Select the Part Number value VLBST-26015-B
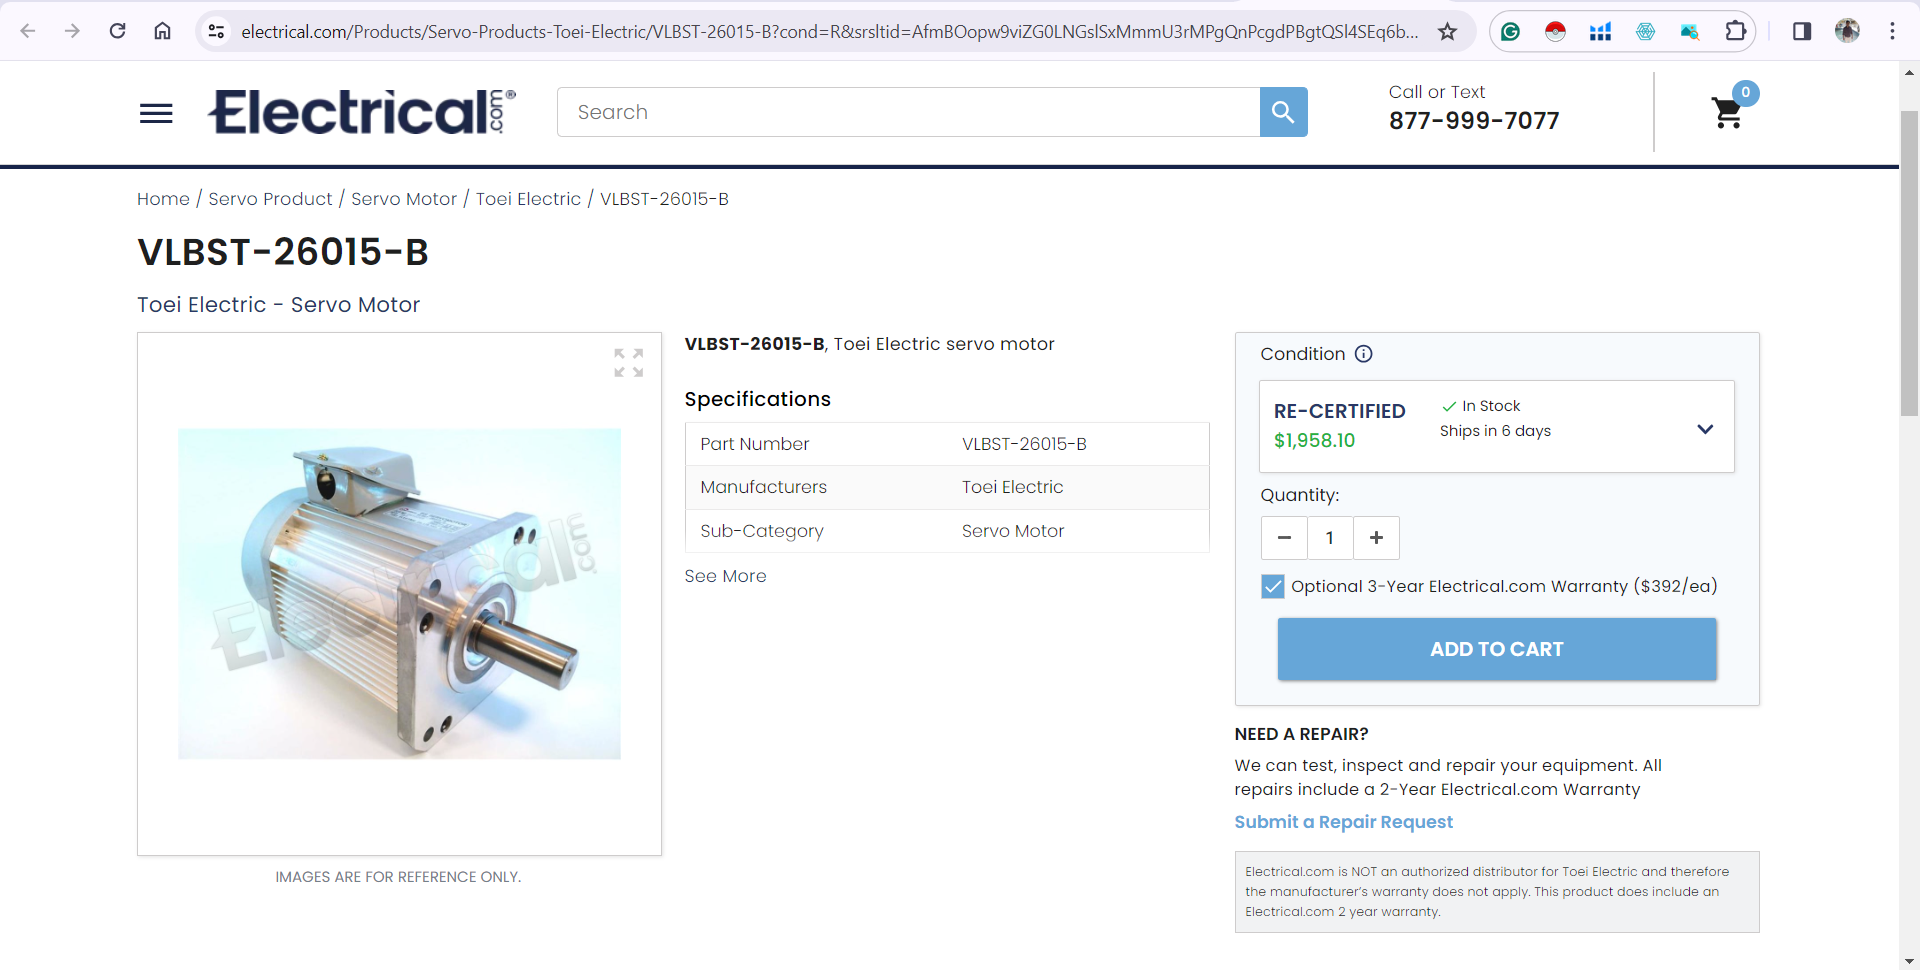1920x970 pixels. point(1024,444)
